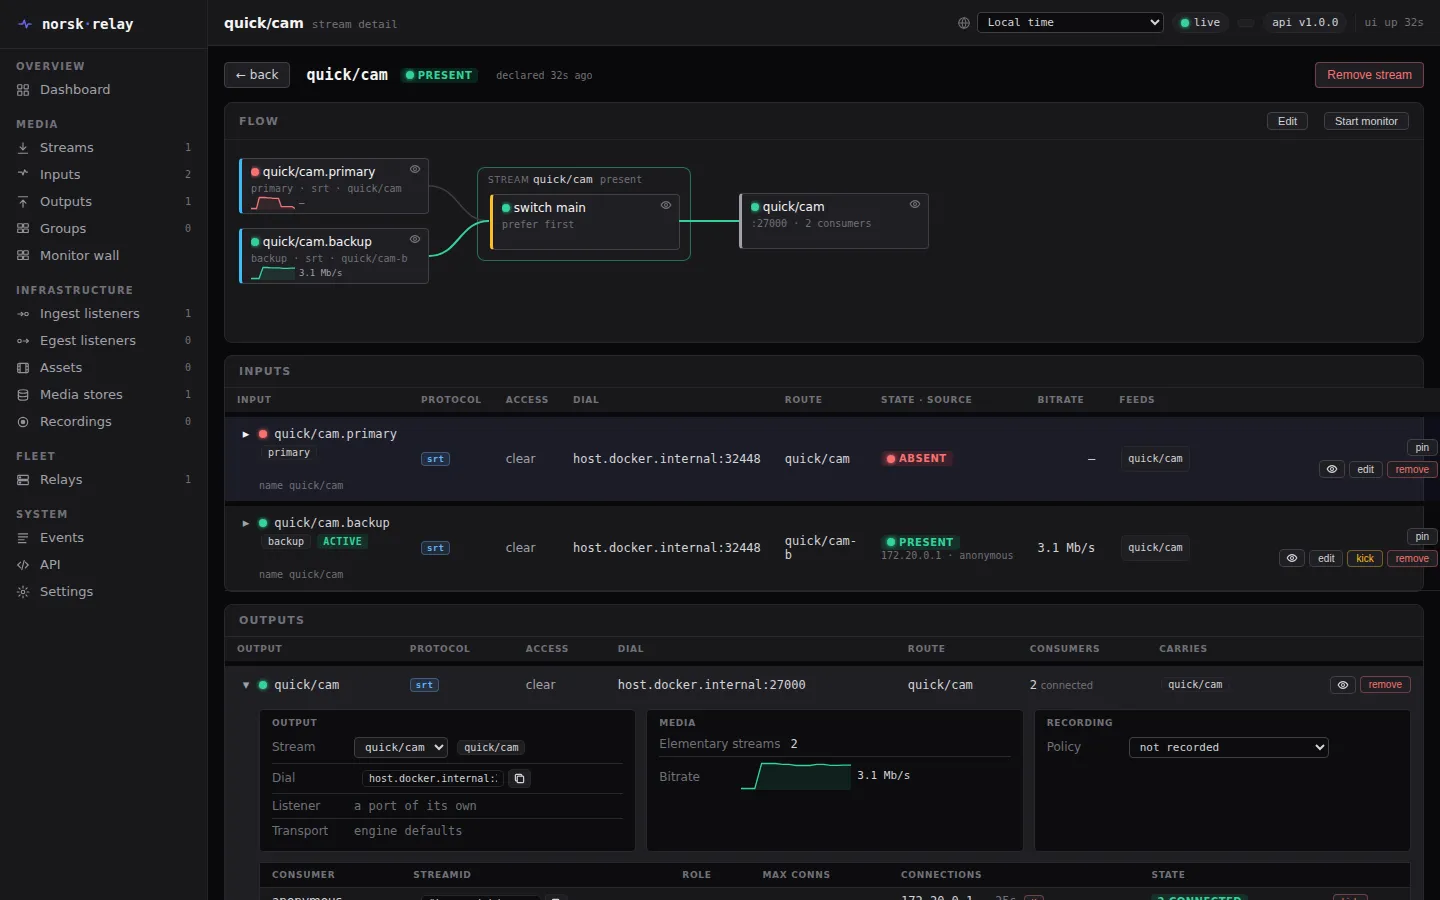Click the globe timezone icon
The image size is (1440, 900).
(x=964, y=23)
